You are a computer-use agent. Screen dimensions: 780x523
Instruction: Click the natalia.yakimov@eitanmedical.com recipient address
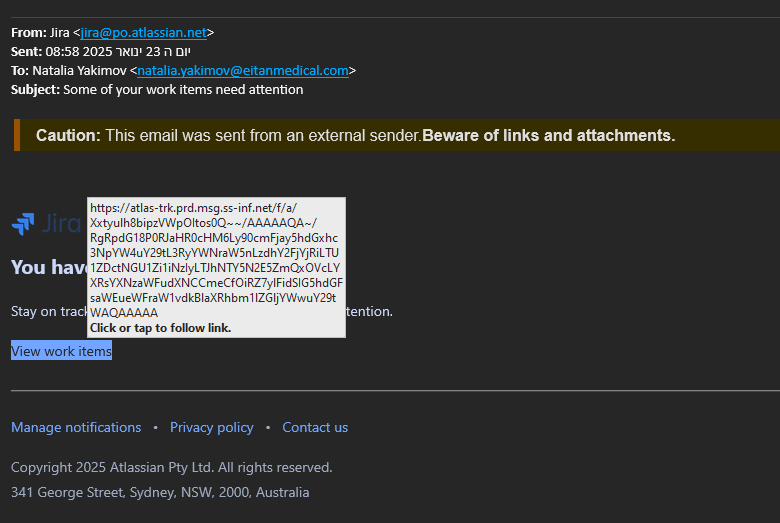[x=243, y=71]
